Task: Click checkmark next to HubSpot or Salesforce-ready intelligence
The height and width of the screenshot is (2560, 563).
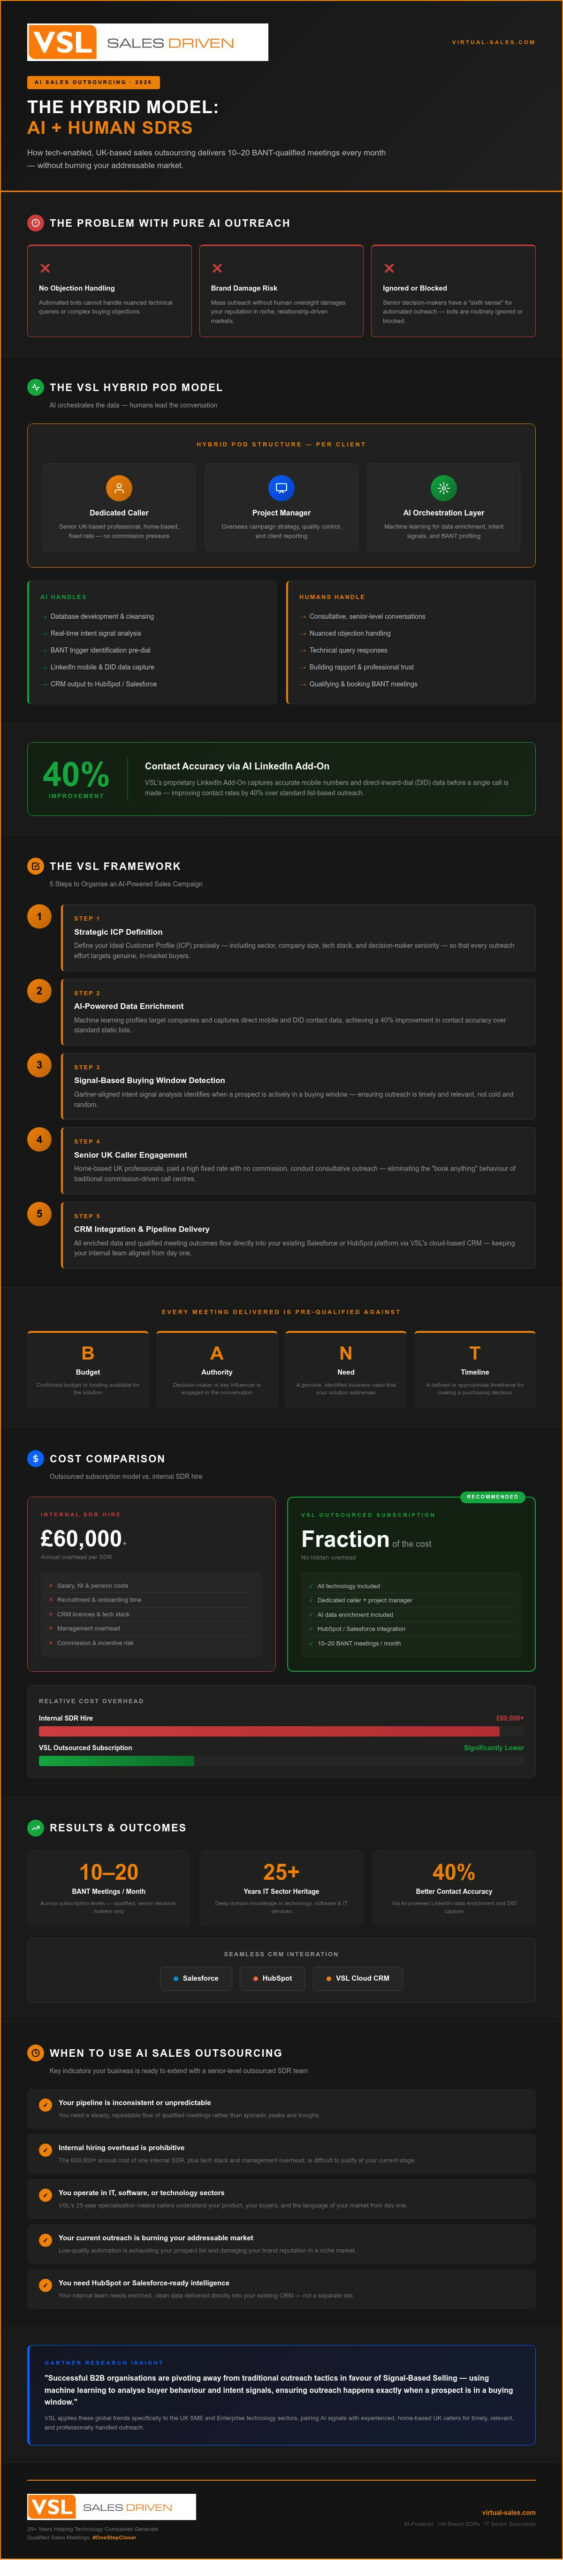Action: [45, 2285]
